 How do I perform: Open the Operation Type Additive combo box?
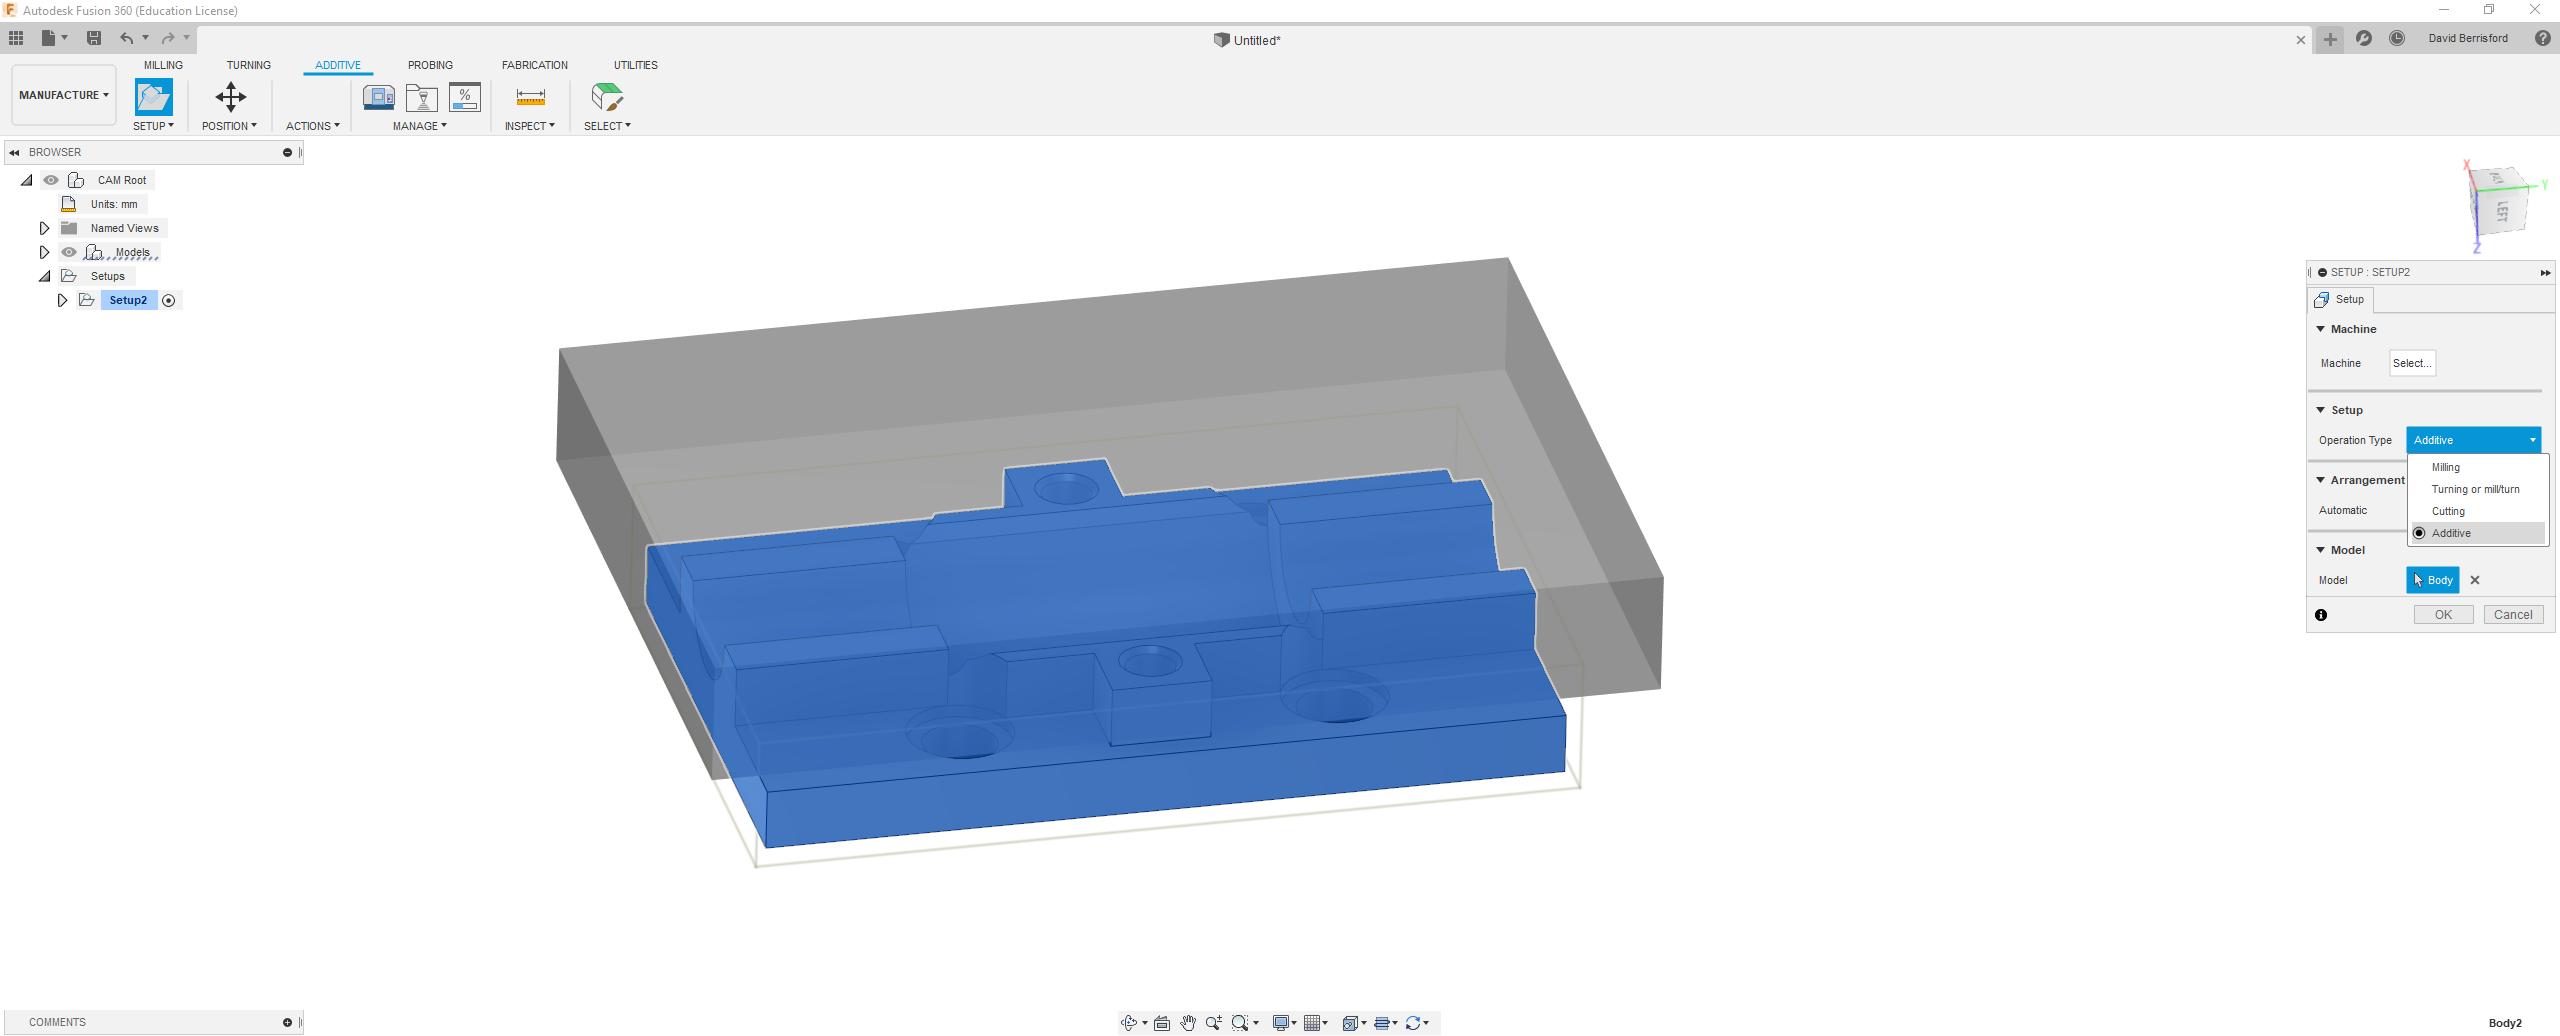(2473, 440)
